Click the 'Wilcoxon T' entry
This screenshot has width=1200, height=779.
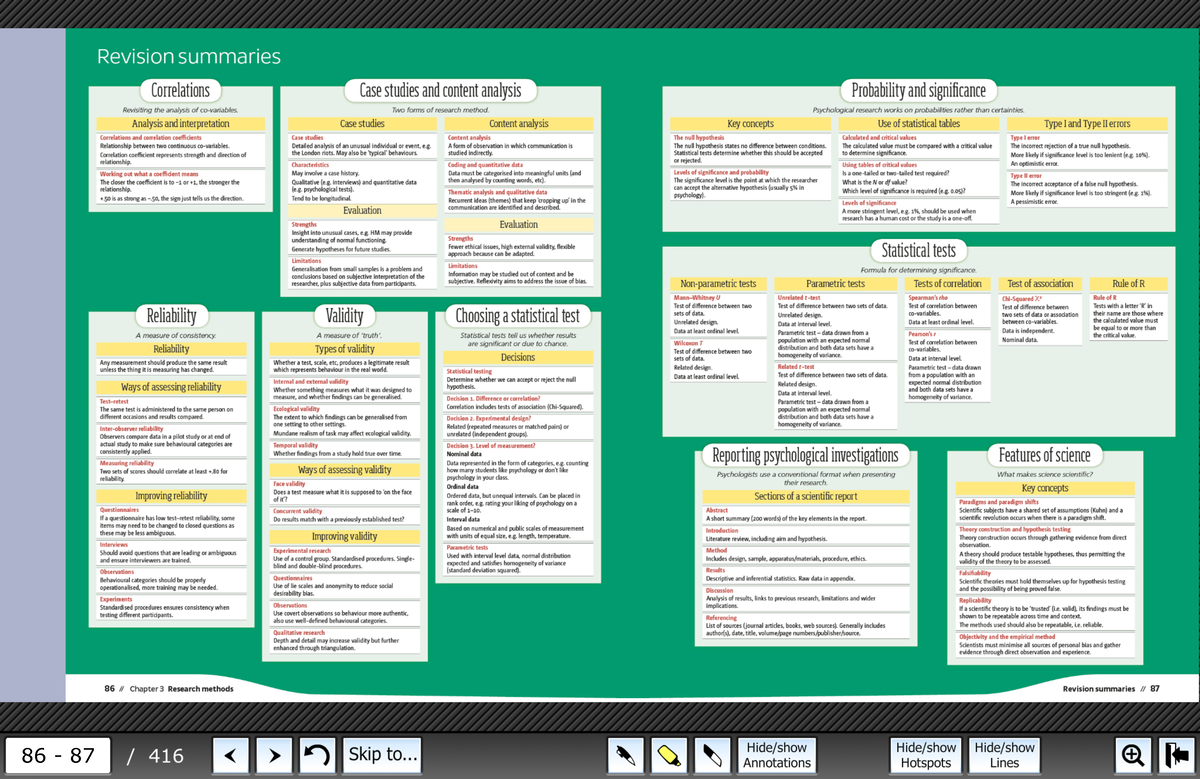[x=687, y=344]
